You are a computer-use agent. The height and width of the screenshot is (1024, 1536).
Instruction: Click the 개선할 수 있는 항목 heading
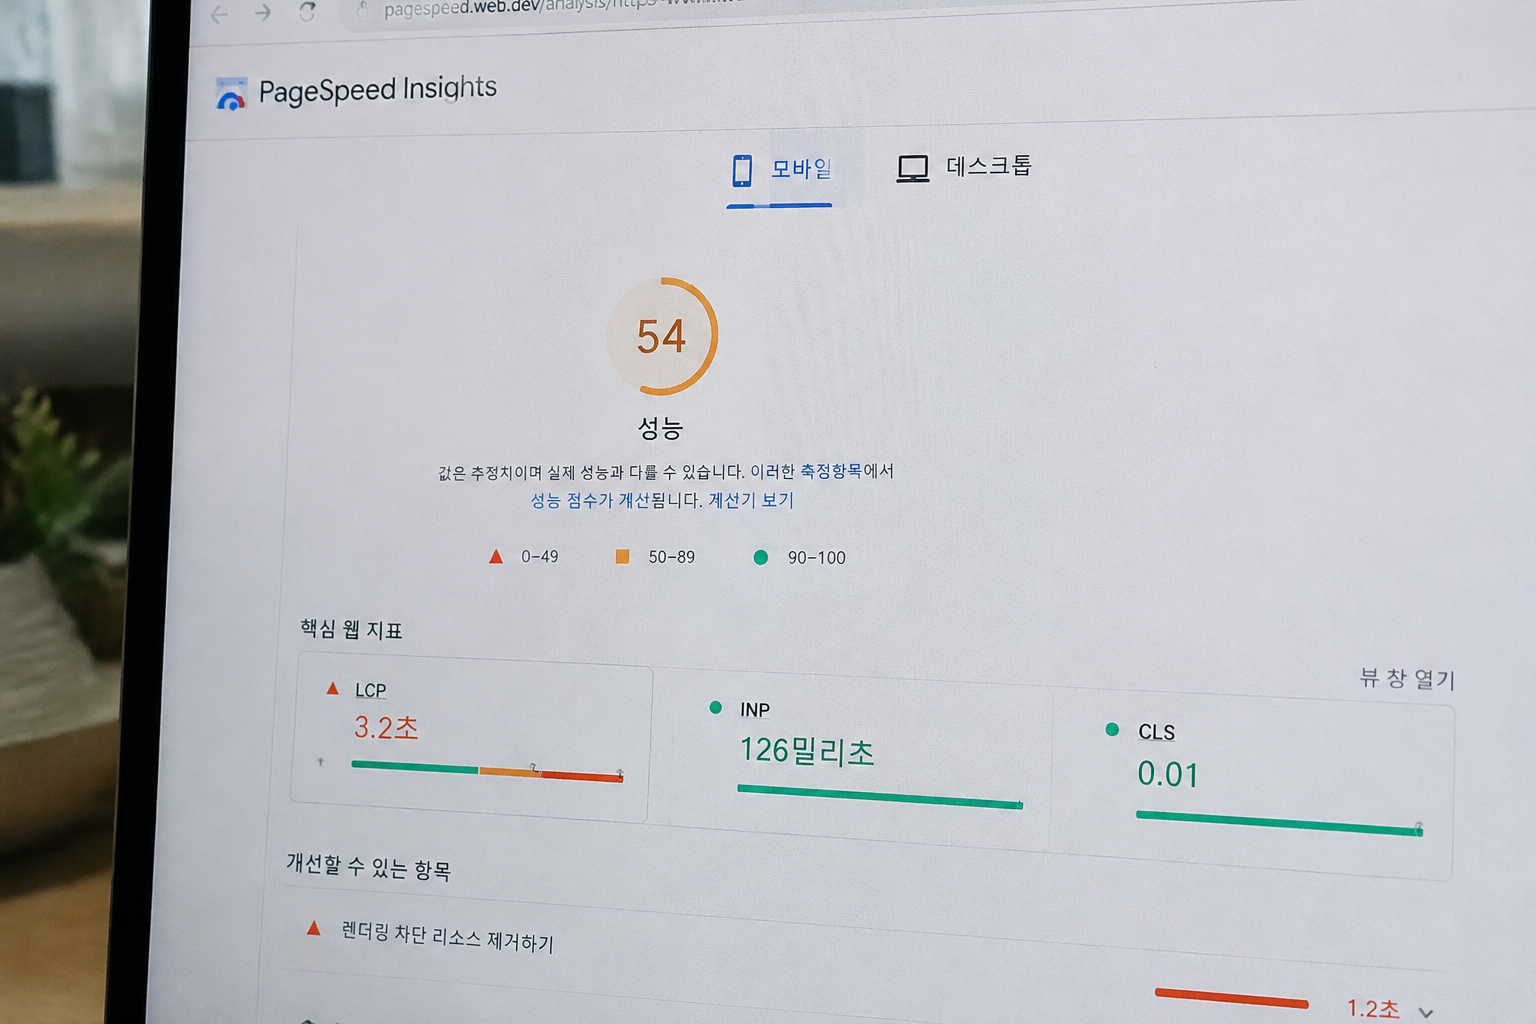click(x=369, y=866)
